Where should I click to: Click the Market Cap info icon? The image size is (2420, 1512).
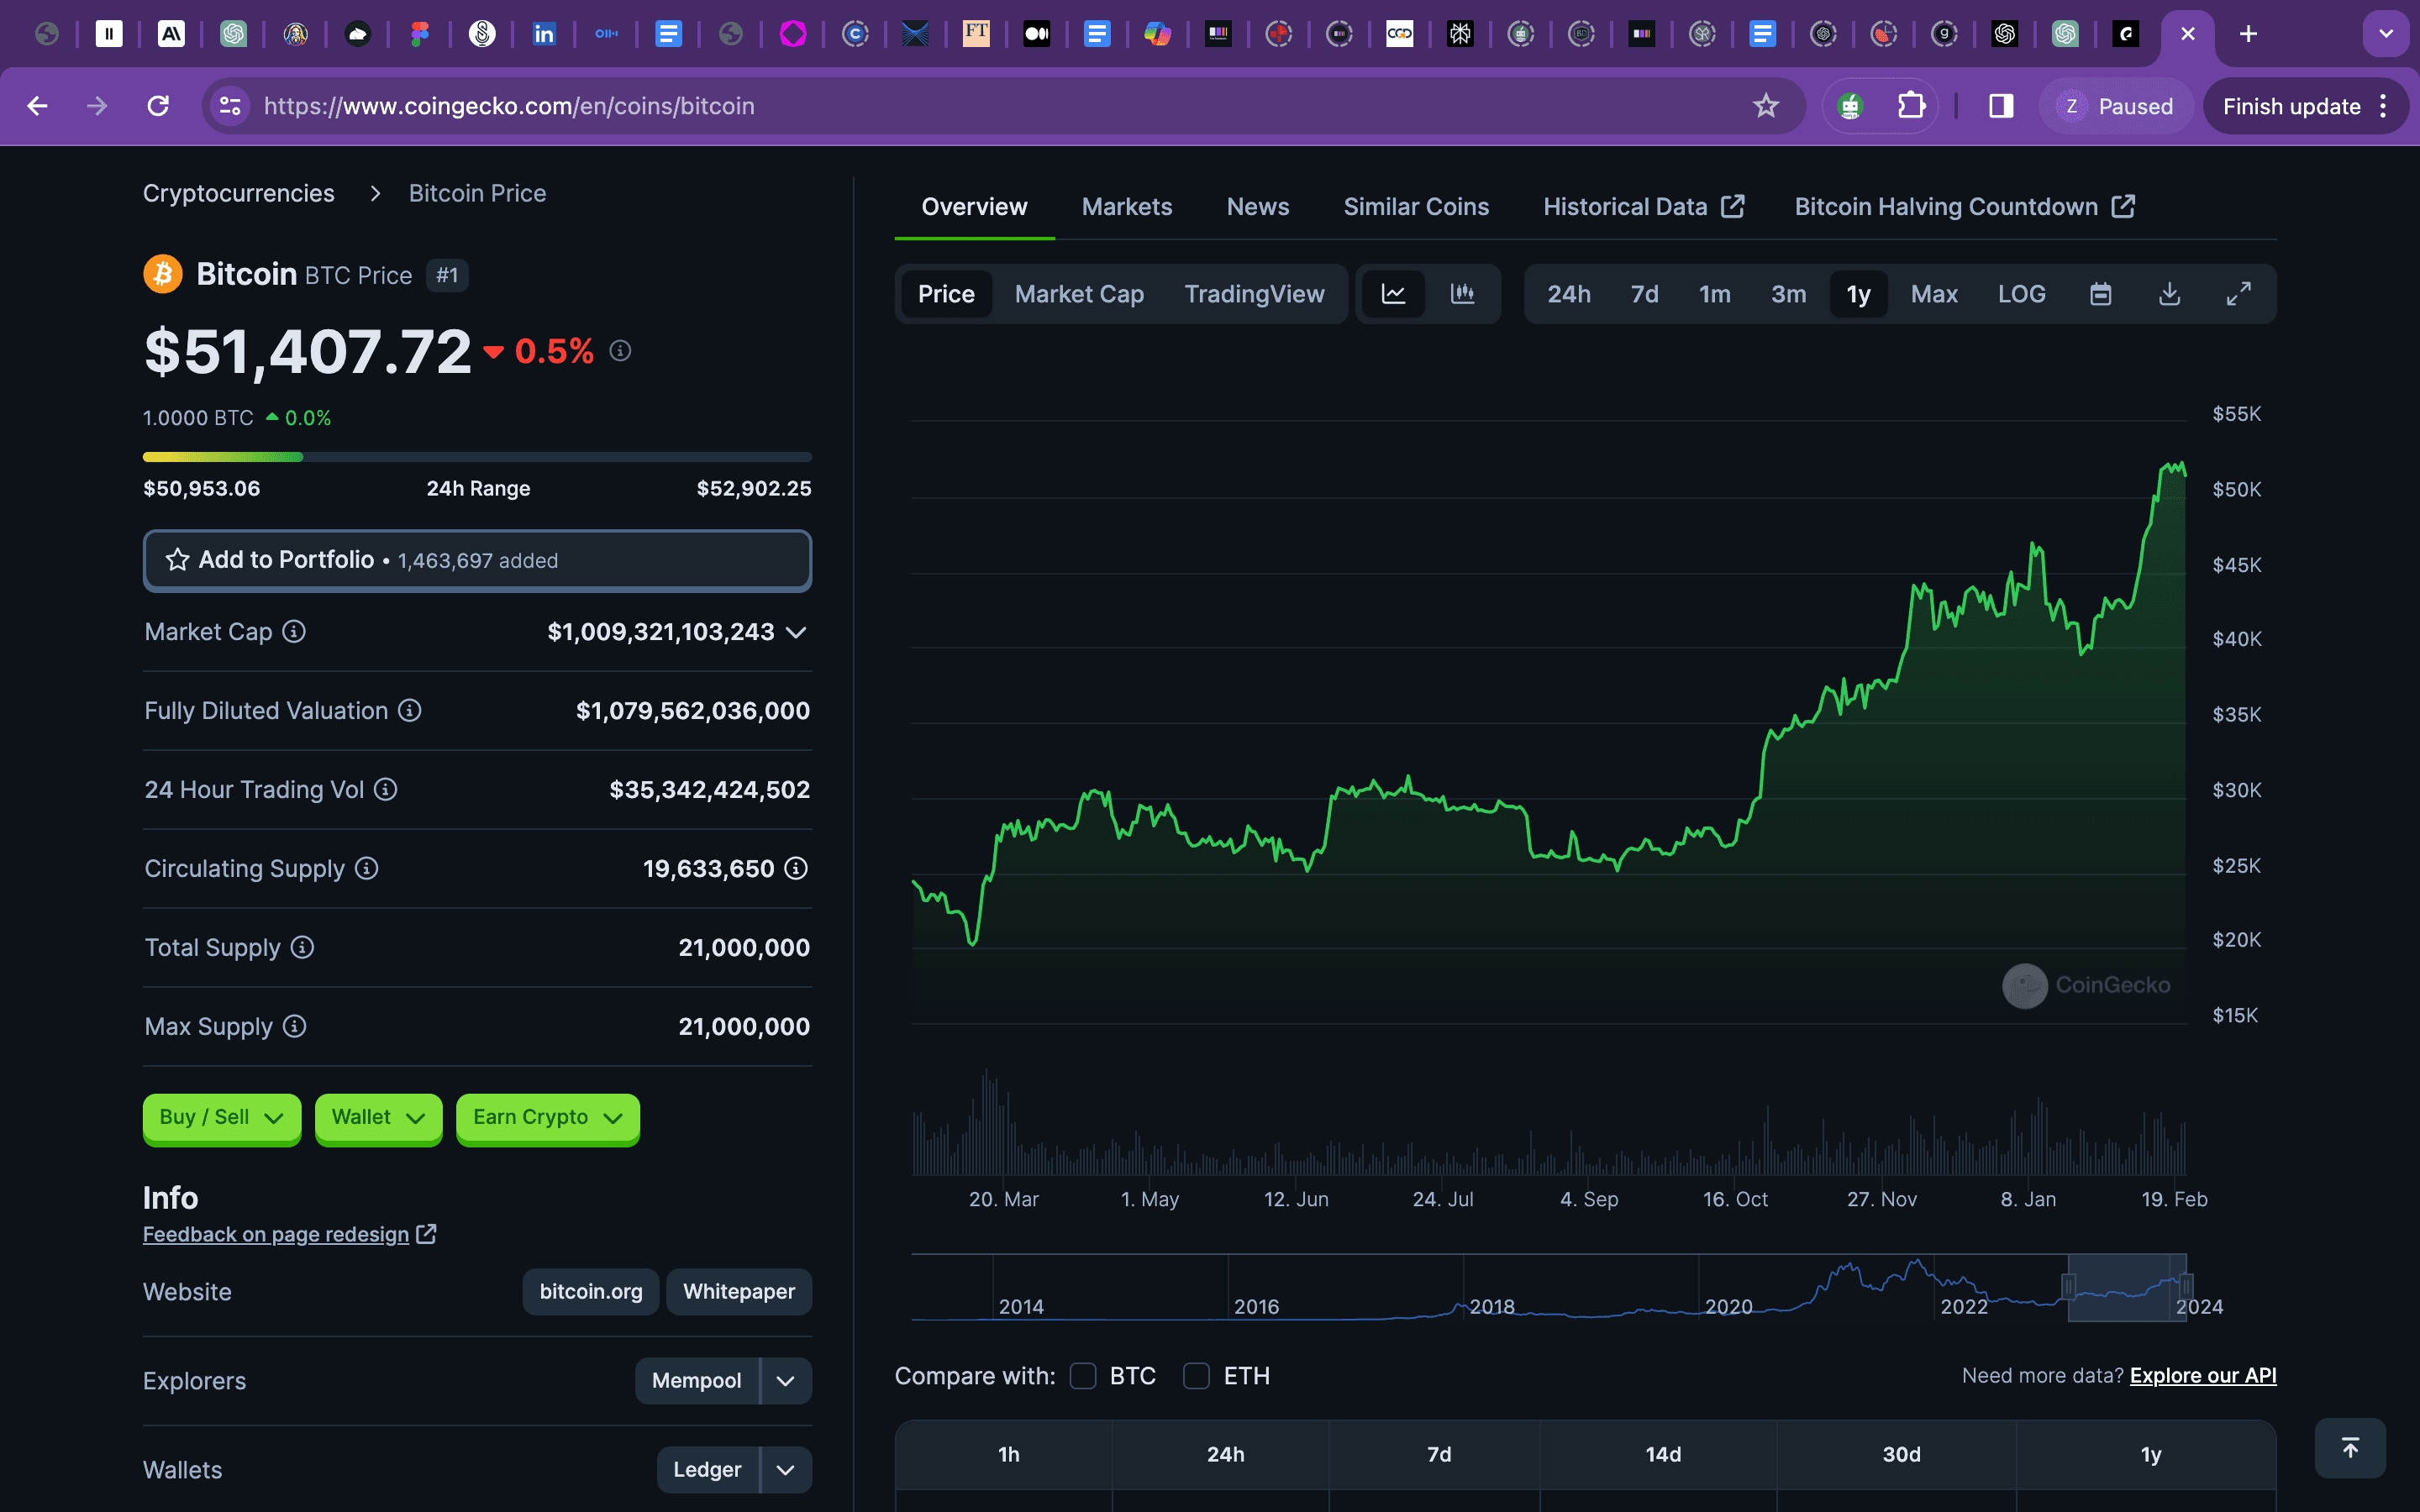click(x=294, y=632)
